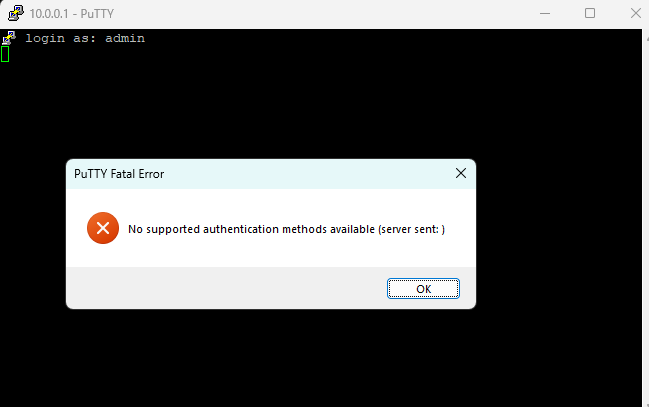Click the gray dialog footer beside OK
This screenshot has width=649, height=407.
(x=226, y=288)
